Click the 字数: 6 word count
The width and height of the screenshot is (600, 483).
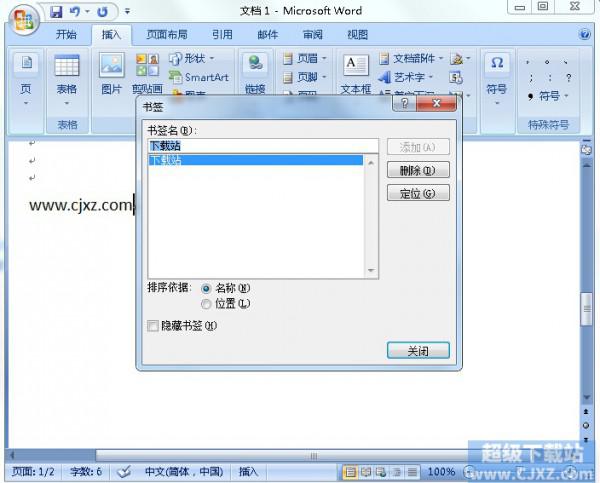click(86, 472)
